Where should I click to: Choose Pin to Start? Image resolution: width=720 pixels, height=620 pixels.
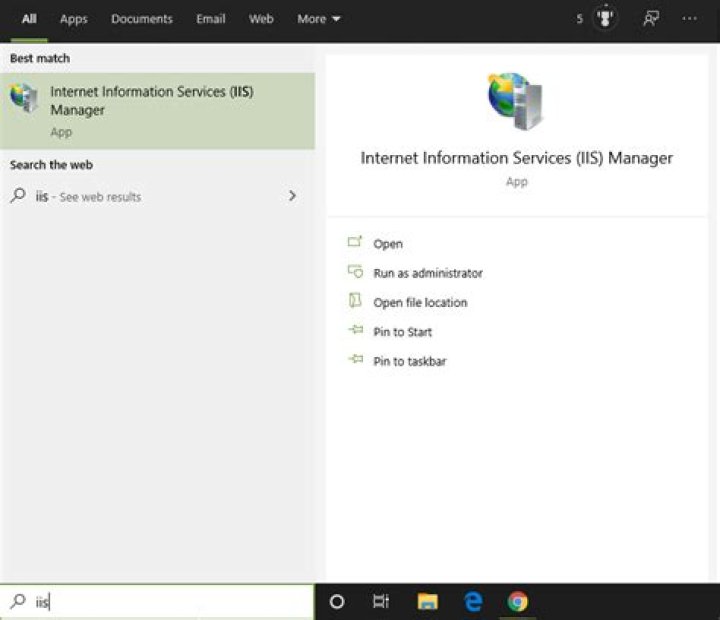pyautogui.click(x=403, y=332)
